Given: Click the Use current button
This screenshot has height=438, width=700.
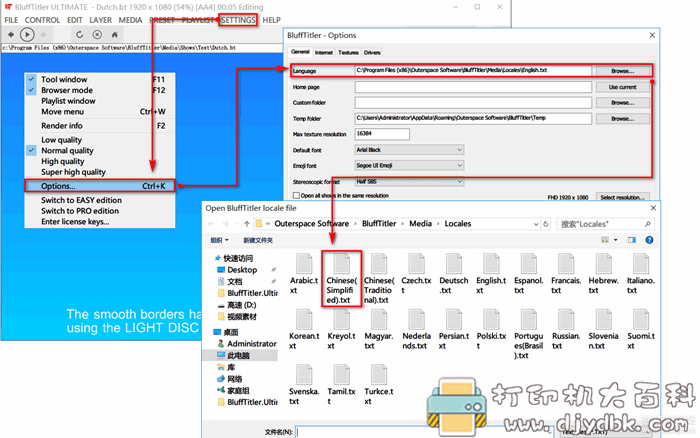Looking at the screenshot, I should pos(623,87).
